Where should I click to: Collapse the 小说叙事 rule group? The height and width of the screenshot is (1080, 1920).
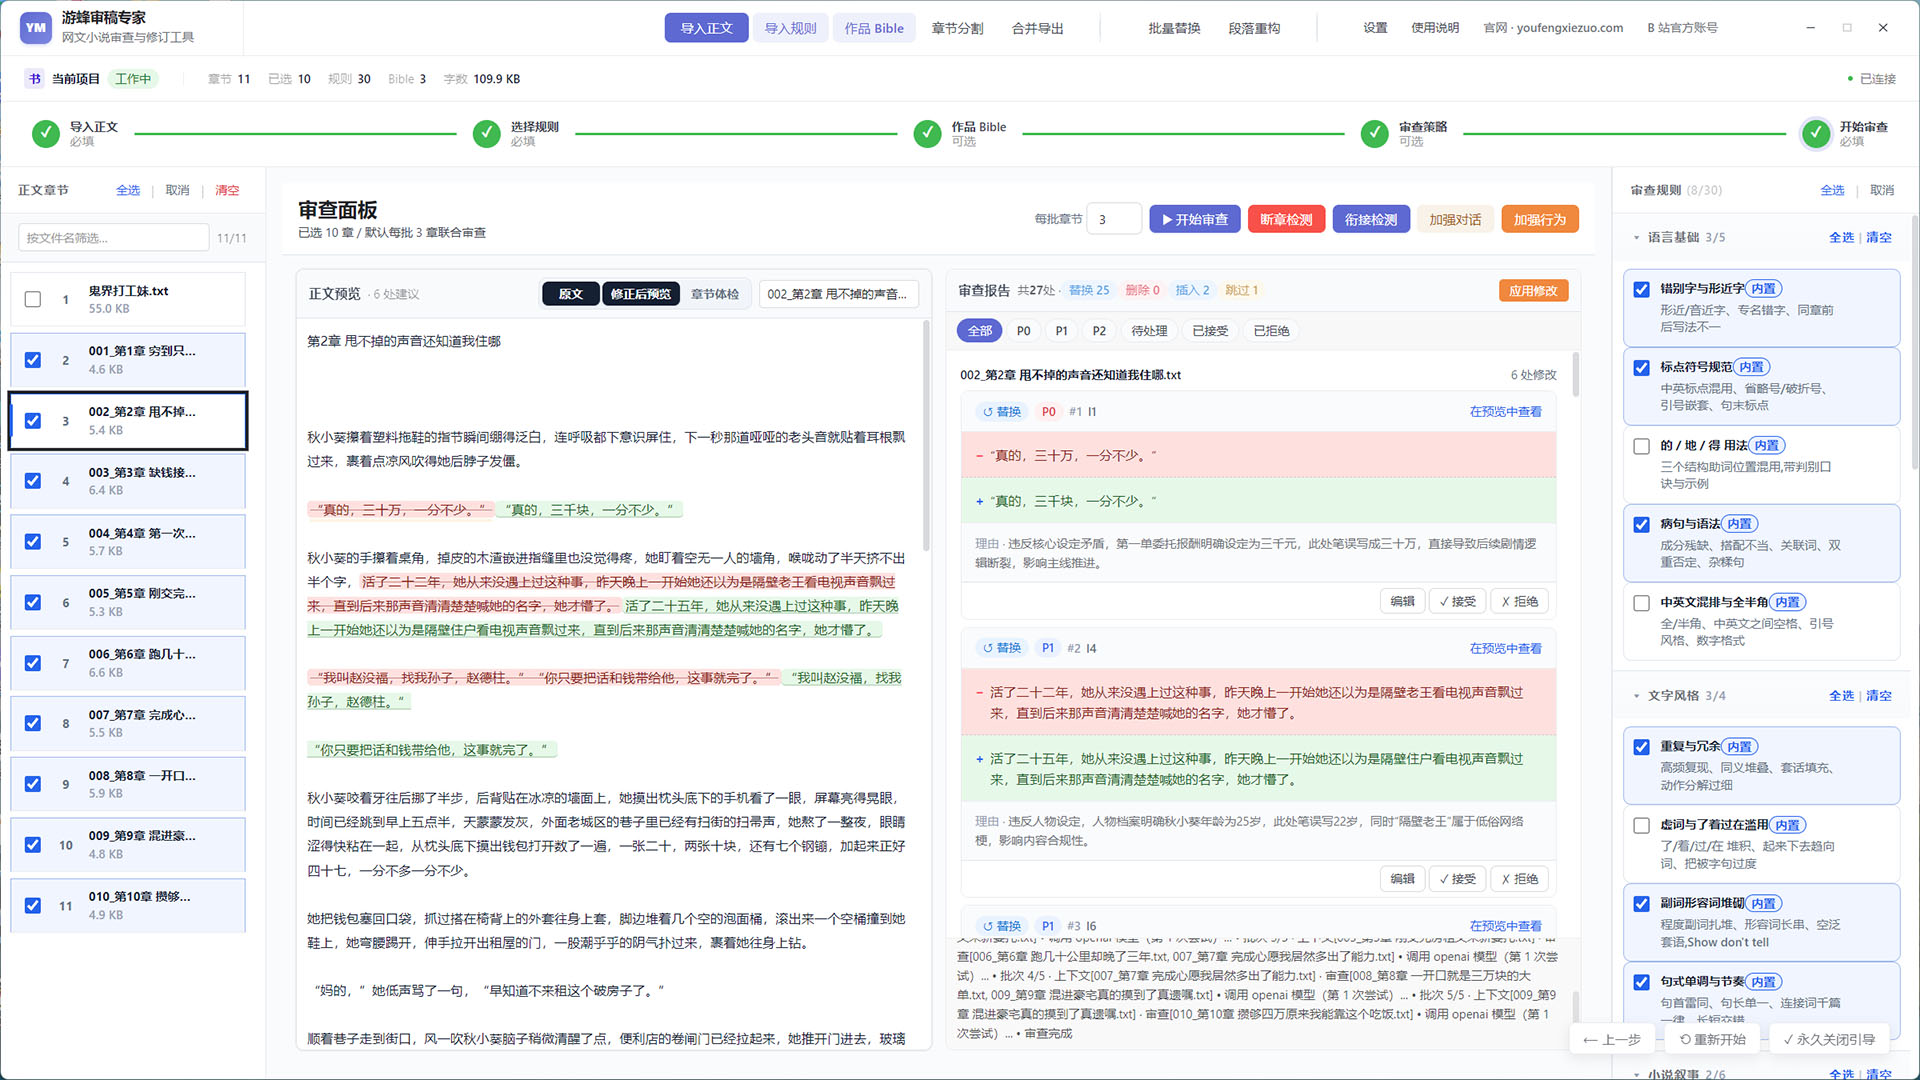tap(1637, 1074)
